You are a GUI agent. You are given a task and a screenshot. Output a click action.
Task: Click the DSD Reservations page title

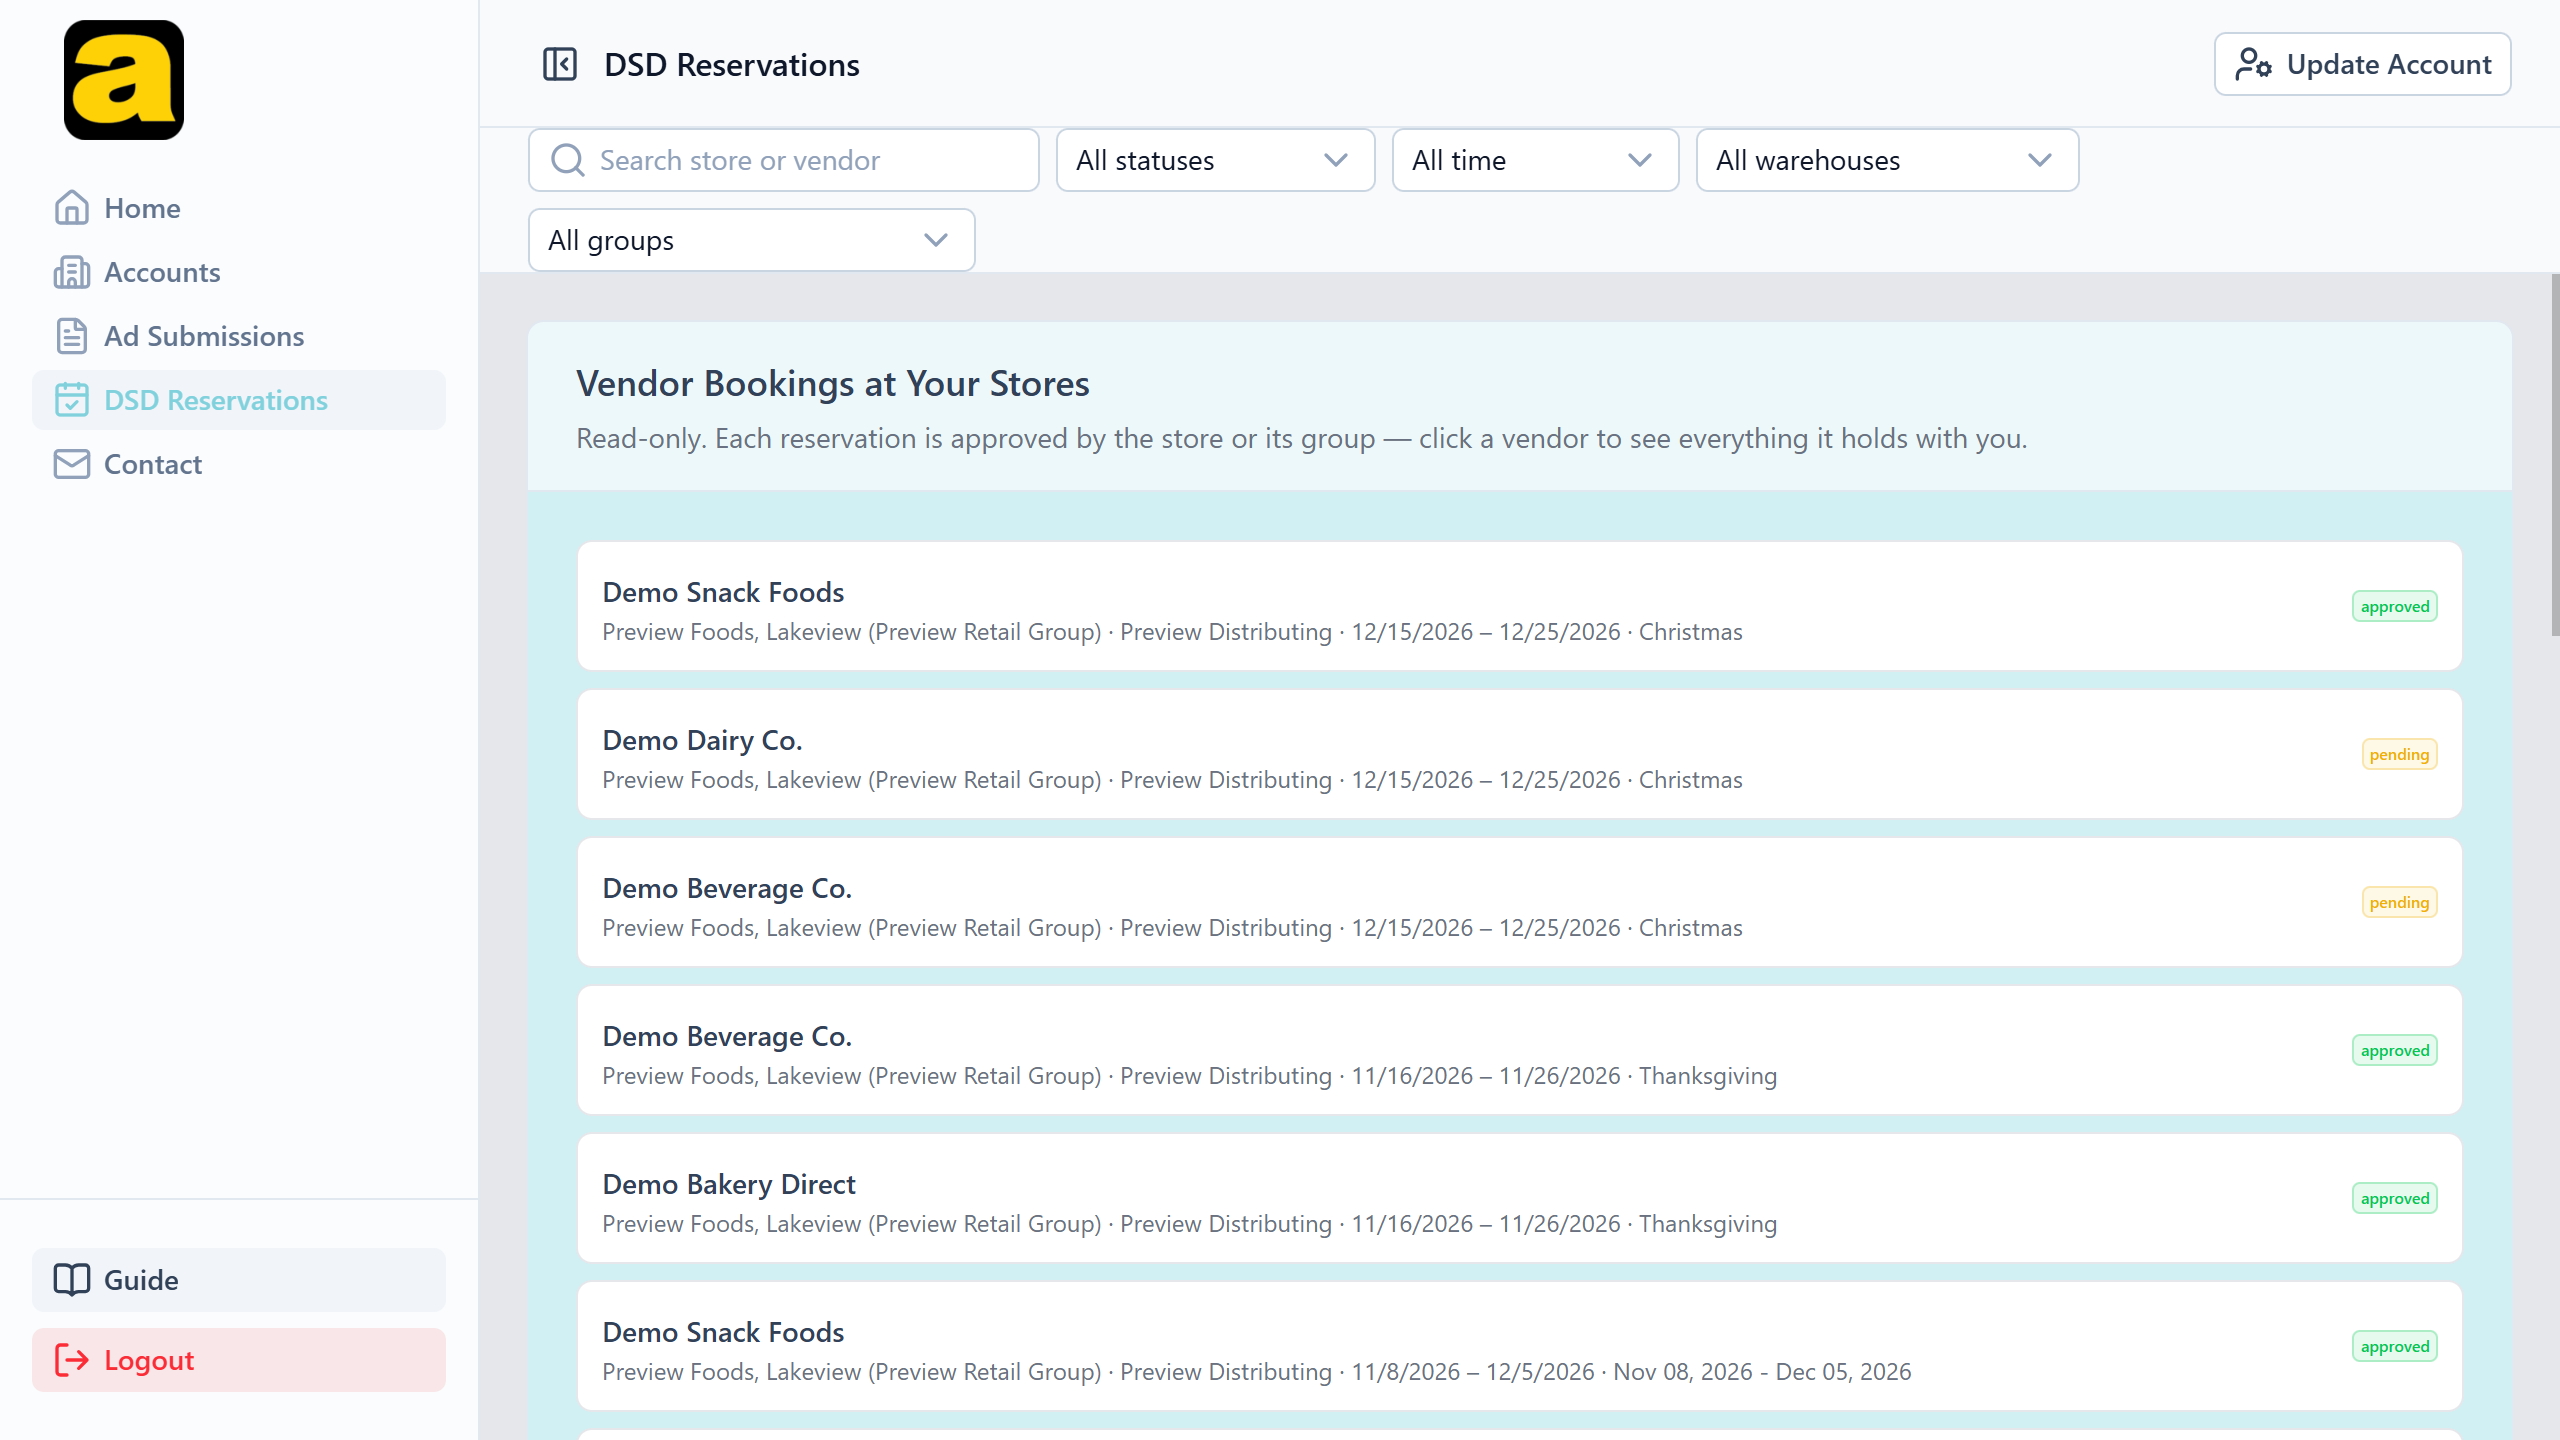point(732,65)
